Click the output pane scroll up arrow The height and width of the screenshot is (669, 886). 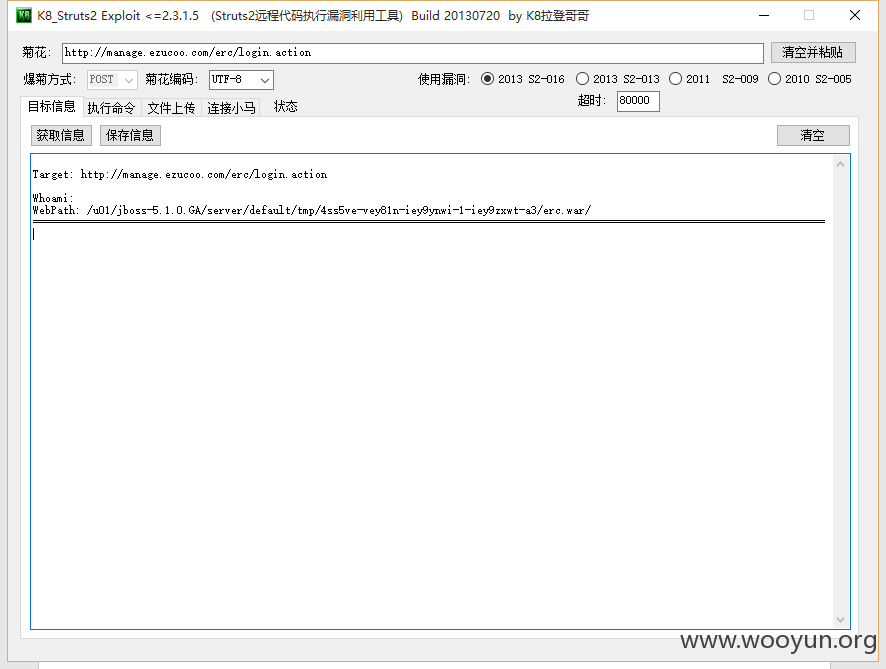[840, 164]
